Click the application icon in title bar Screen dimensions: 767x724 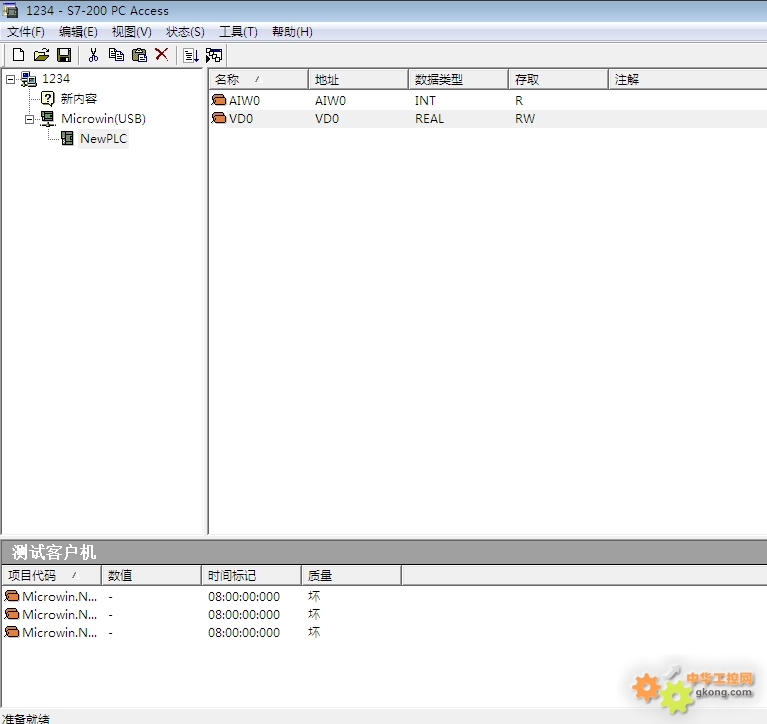10,10
